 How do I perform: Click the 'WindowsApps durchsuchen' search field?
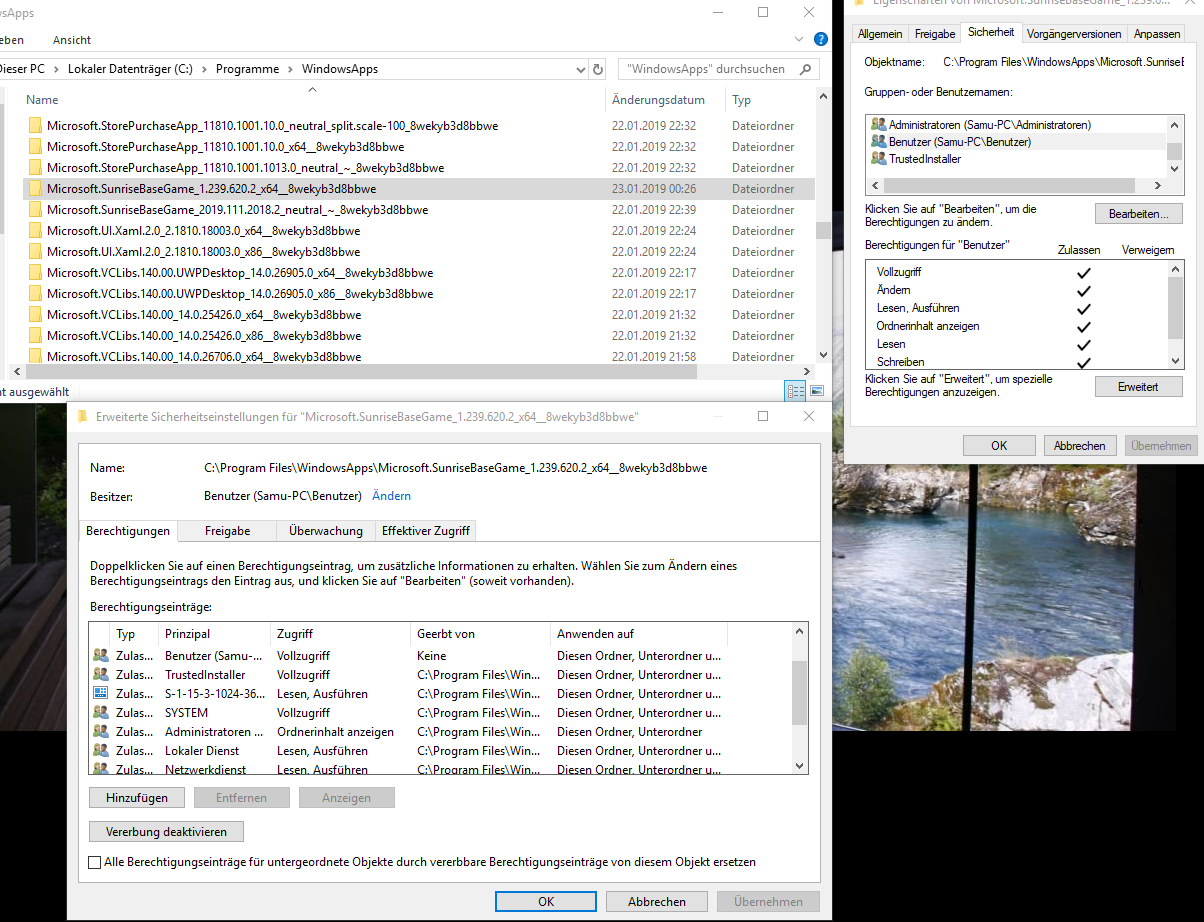719,69
